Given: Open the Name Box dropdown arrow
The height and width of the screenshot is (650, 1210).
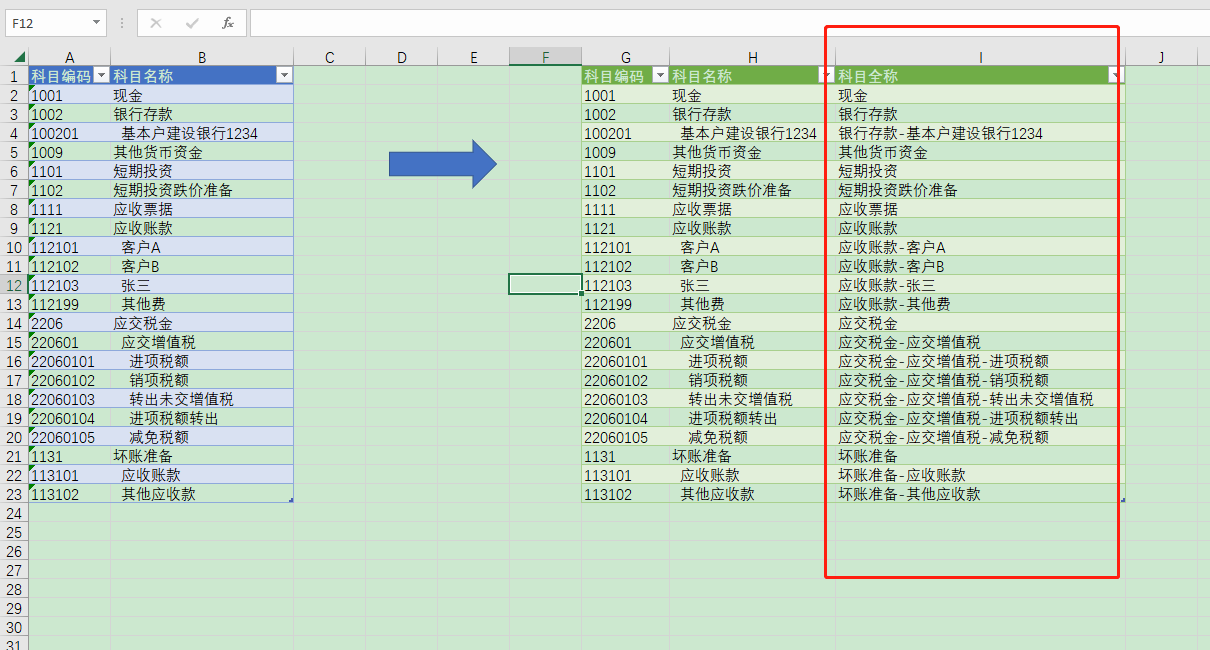Looking at the screenshot, I should point(97,22).
